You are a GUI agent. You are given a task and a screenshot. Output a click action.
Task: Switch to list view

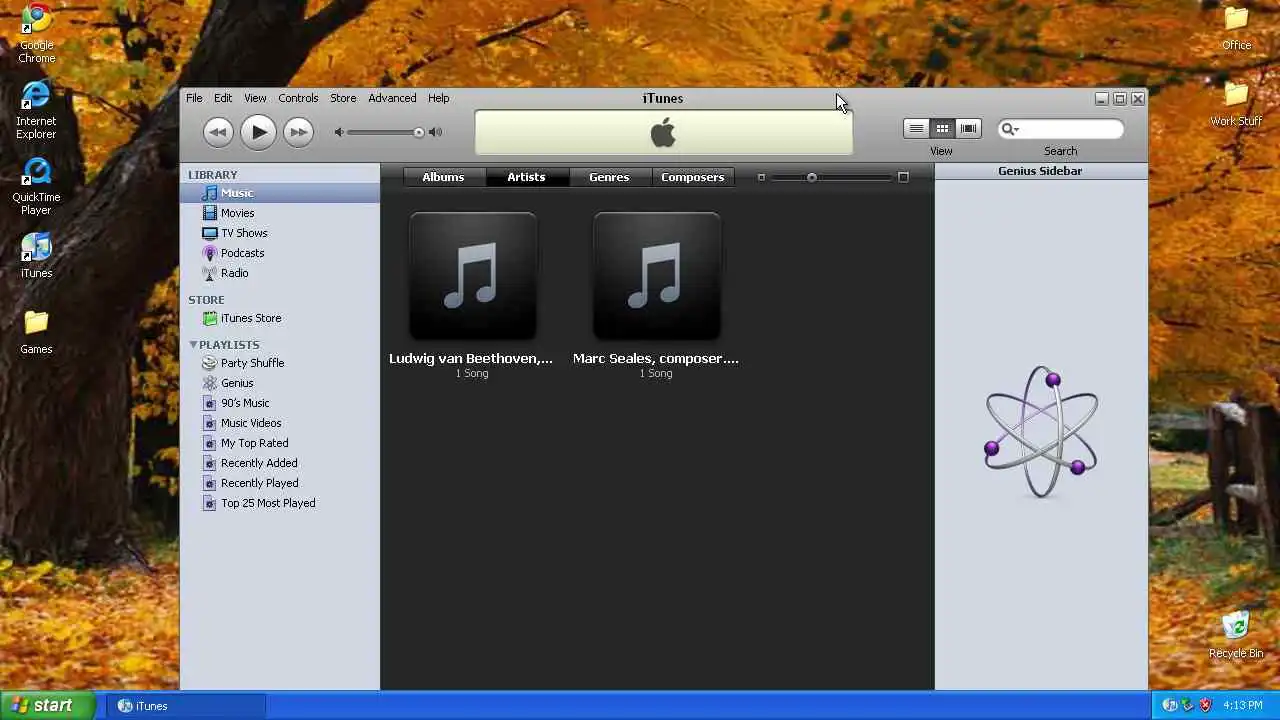pos(916,128)
